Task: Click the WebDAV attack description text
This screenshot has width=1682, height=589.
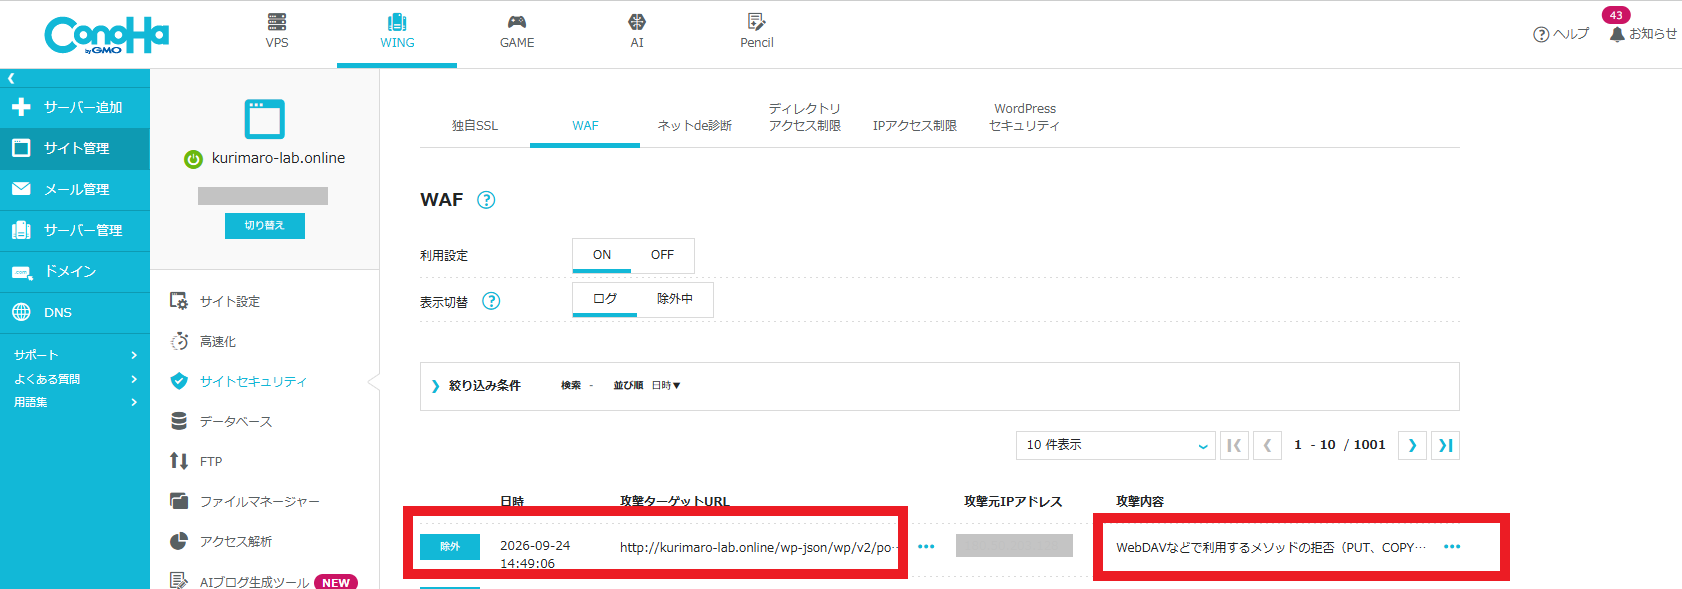Action: (x=1270, y=548)
